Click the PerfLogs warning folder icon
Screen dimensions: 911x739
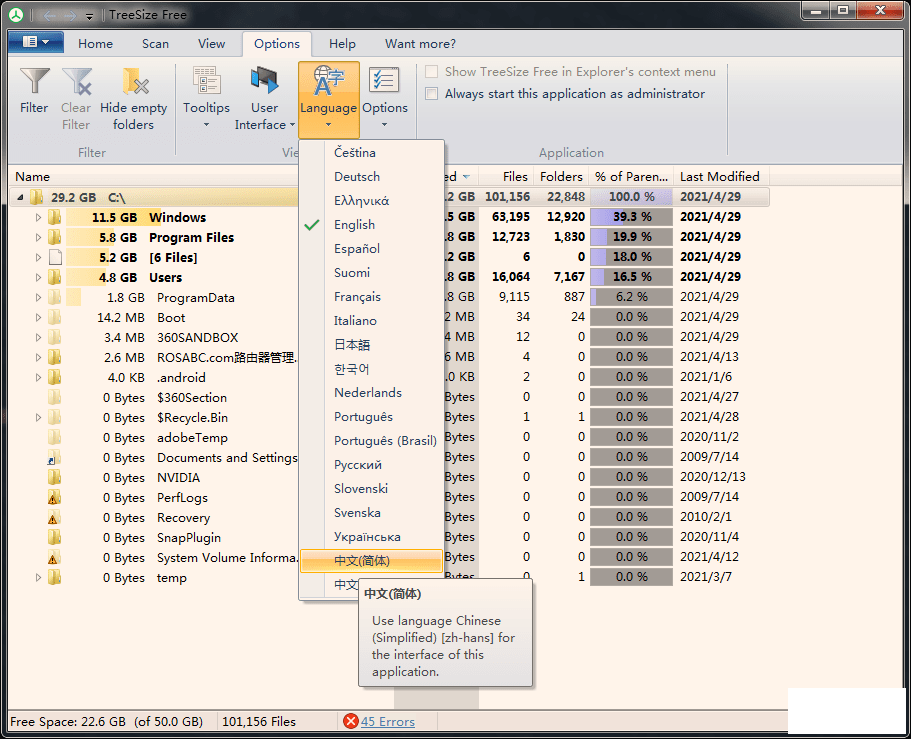53,497
